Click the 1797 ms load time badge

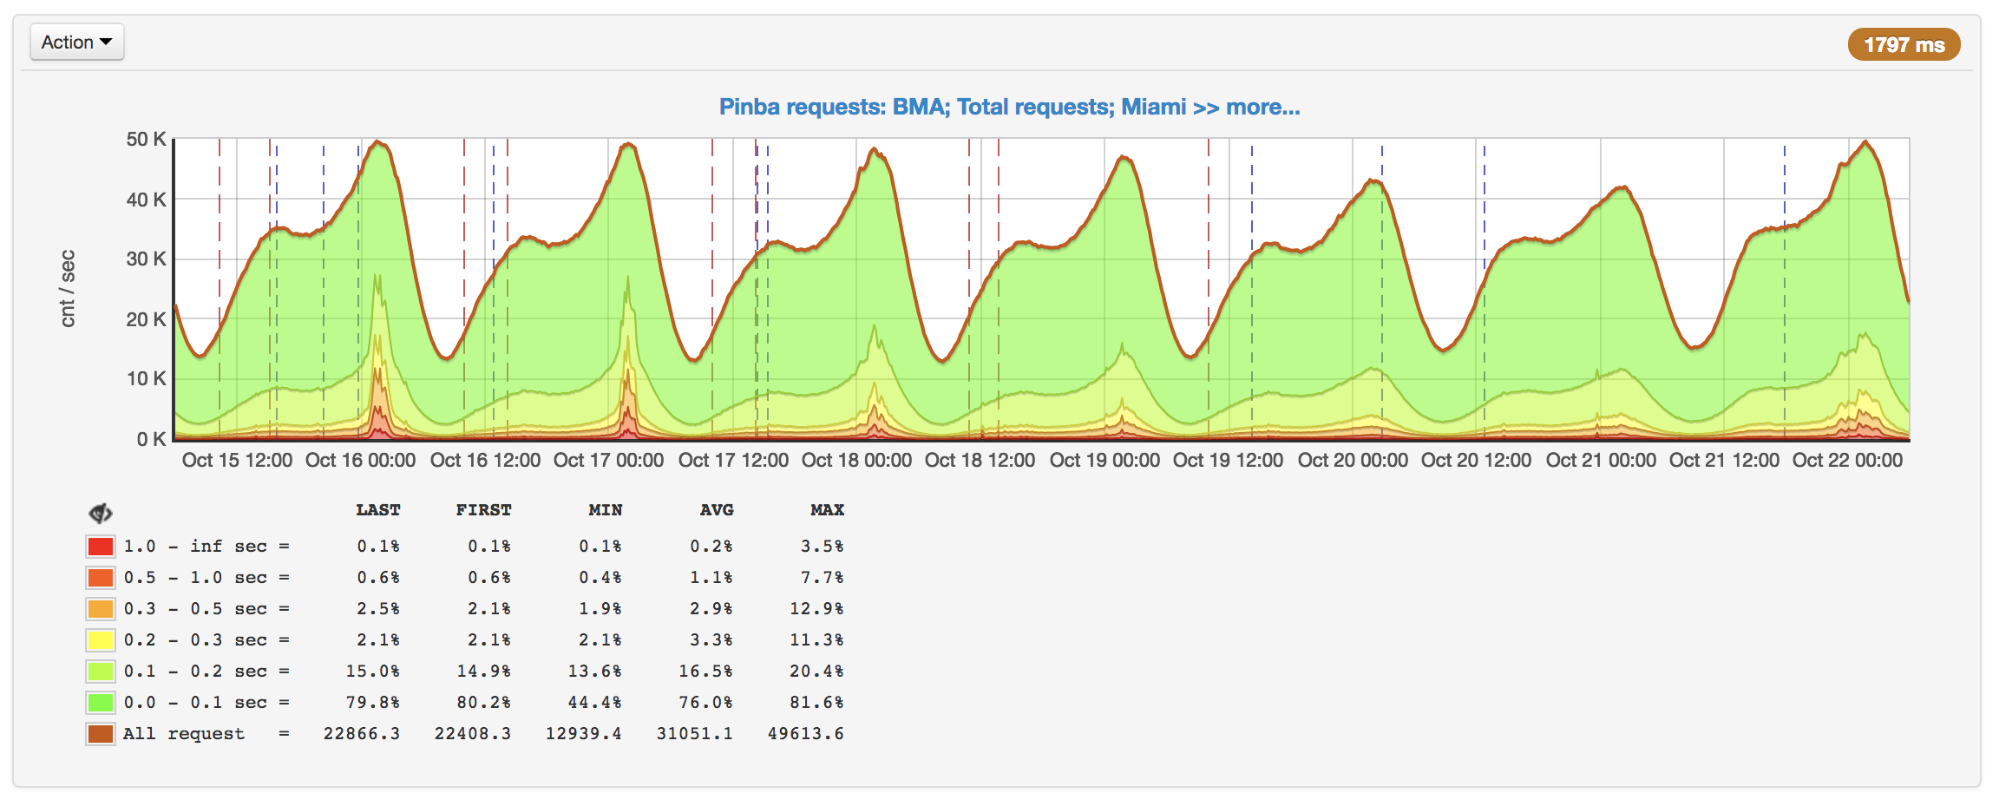(x=1903, y=45)
